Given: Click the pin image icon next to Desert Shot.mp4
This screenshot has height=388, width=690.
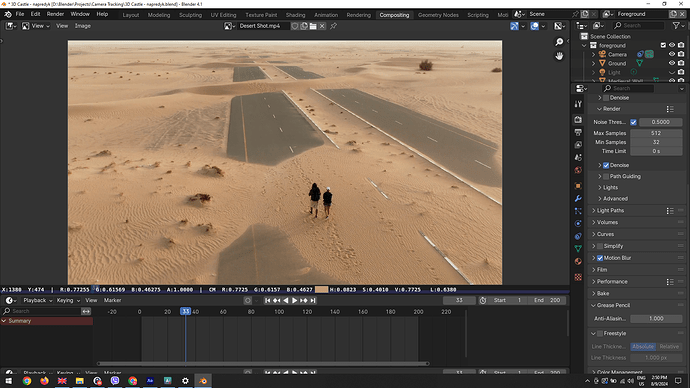Looking at the screenshot, I should [334, 26].
